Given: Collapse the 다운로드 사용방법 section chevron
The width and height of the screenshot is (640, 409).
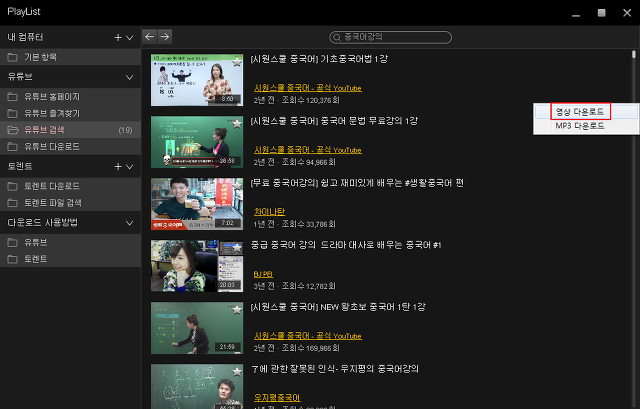Looking at the screenshot, I should pos(129,223).
